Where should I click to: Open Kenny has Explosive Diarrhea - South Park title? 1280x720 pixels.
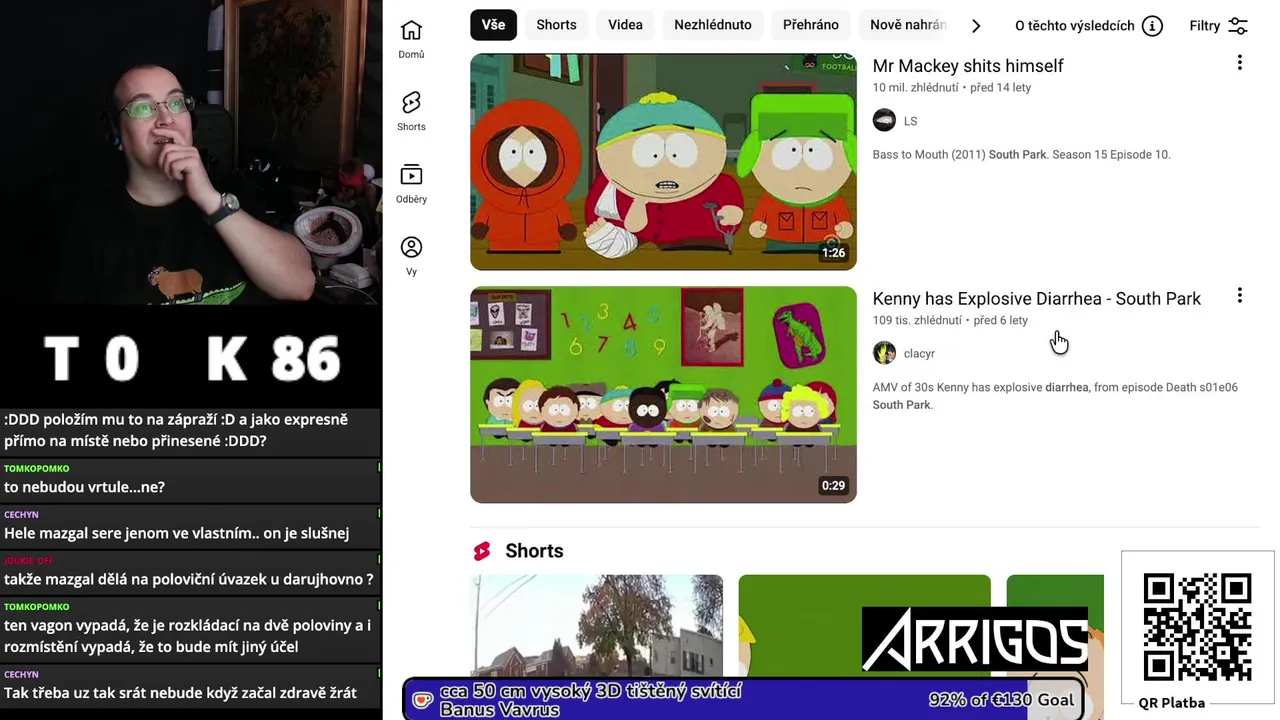point(1036,299)
